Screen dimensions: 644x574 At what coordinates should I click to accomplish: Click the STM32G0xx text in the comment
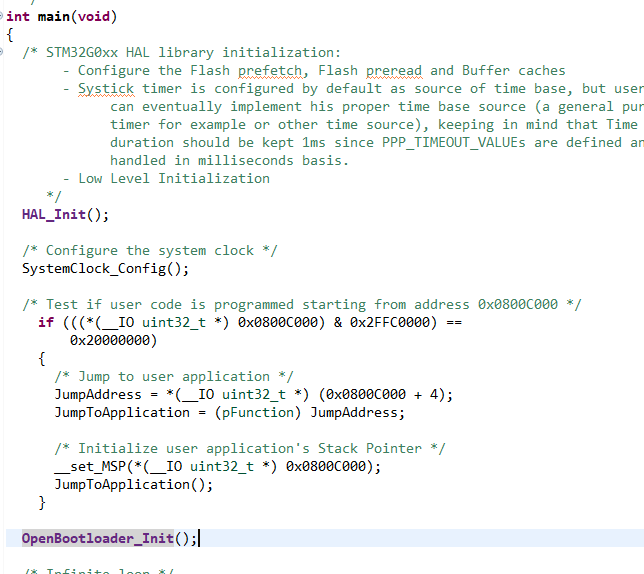[82, 53]
